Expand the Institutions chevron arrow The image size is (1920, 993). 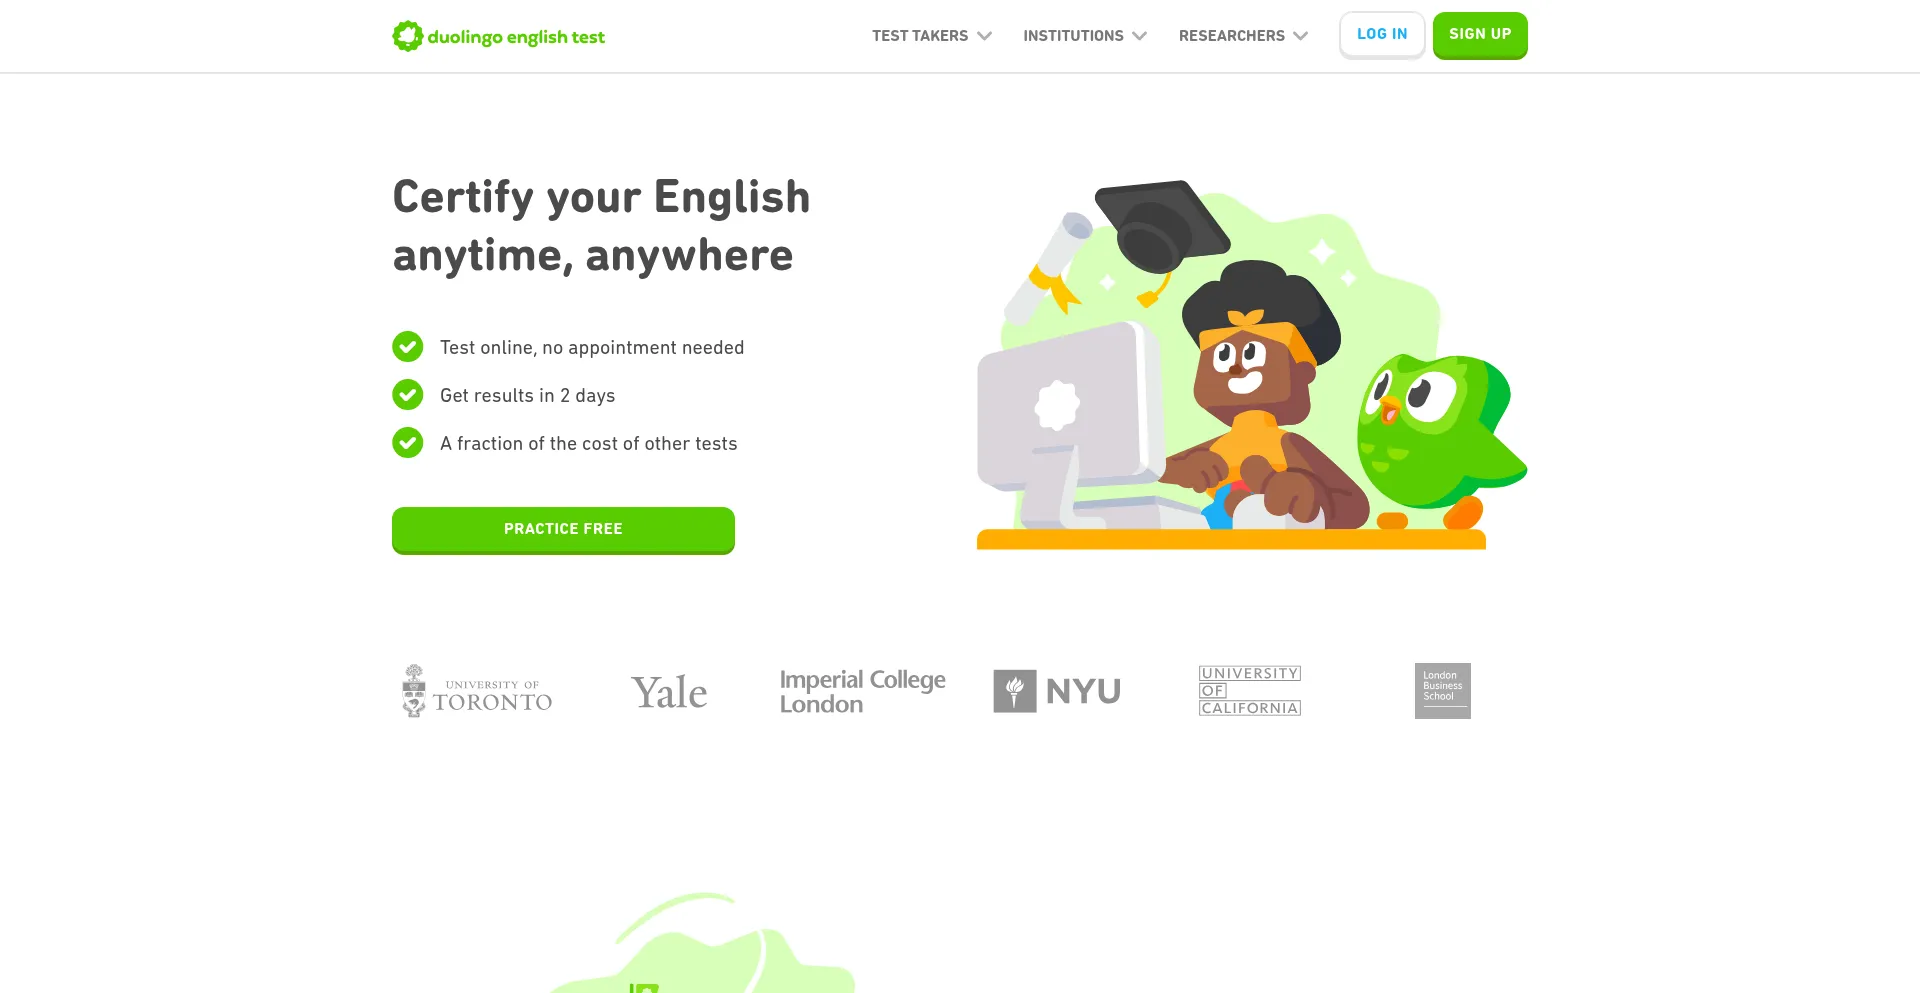tap(1139, 36)
